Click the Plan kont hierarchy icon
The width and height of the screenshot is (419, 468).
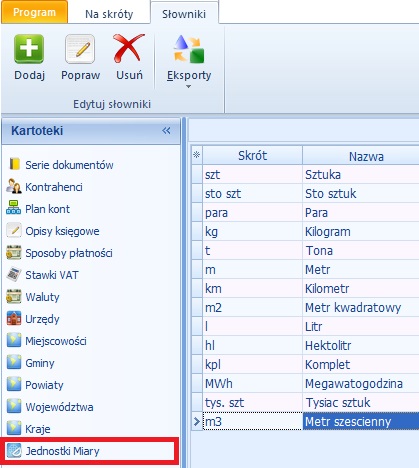point(13,208)
